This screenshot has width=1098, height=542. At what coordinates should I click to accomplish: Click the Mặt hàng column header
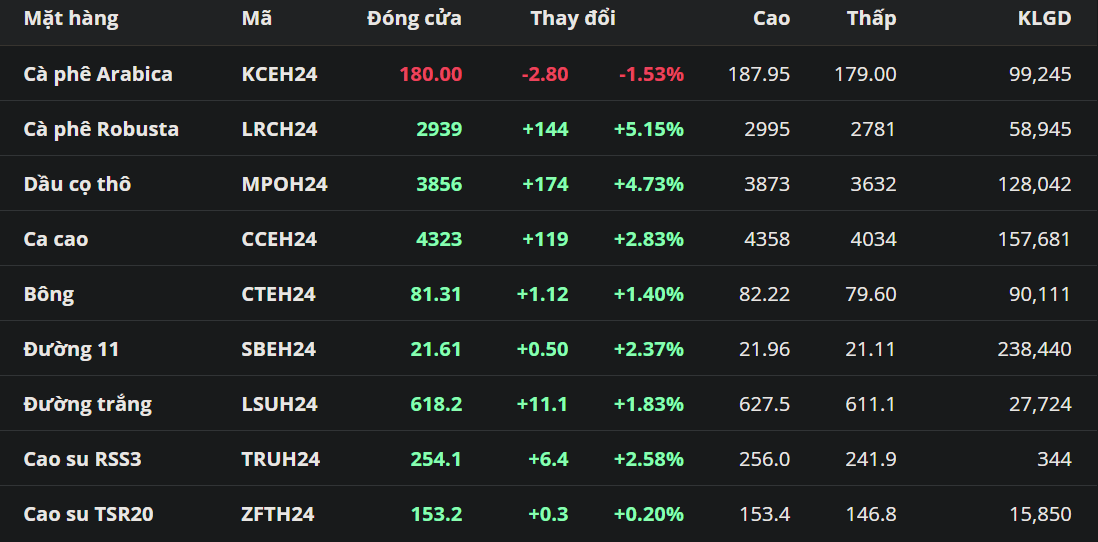71,18
